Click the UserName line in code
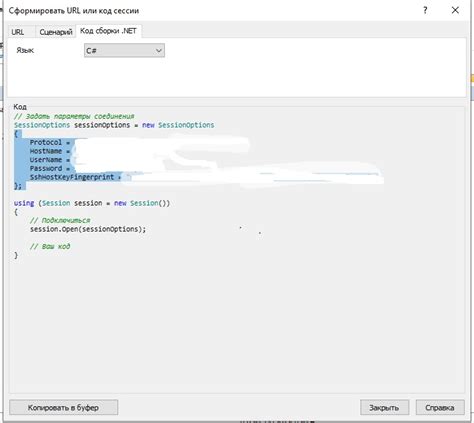Image resolution: width=474 pixels, height=423 pixels. point(50,160)
